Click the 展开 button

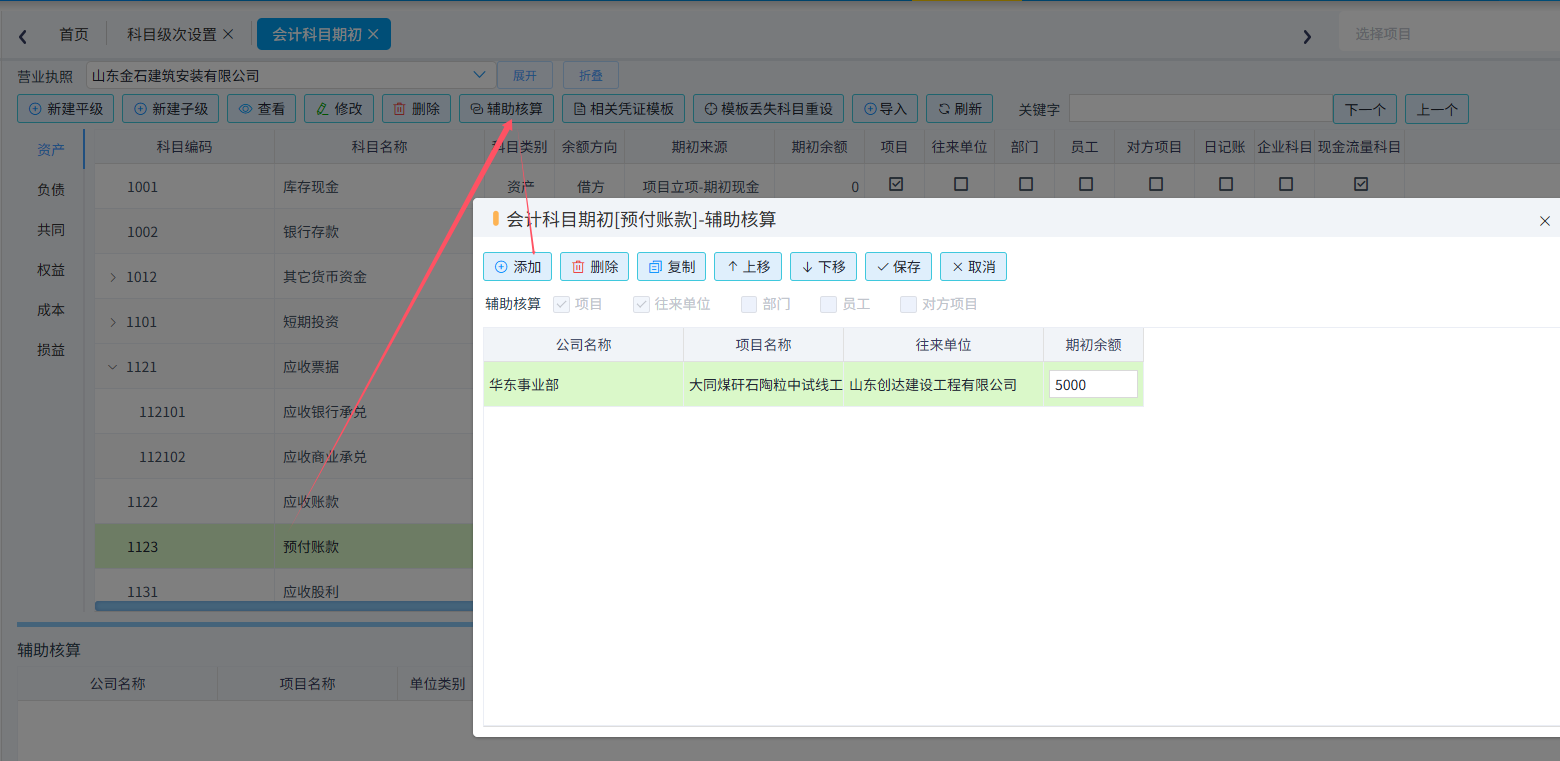click(525, 75)
